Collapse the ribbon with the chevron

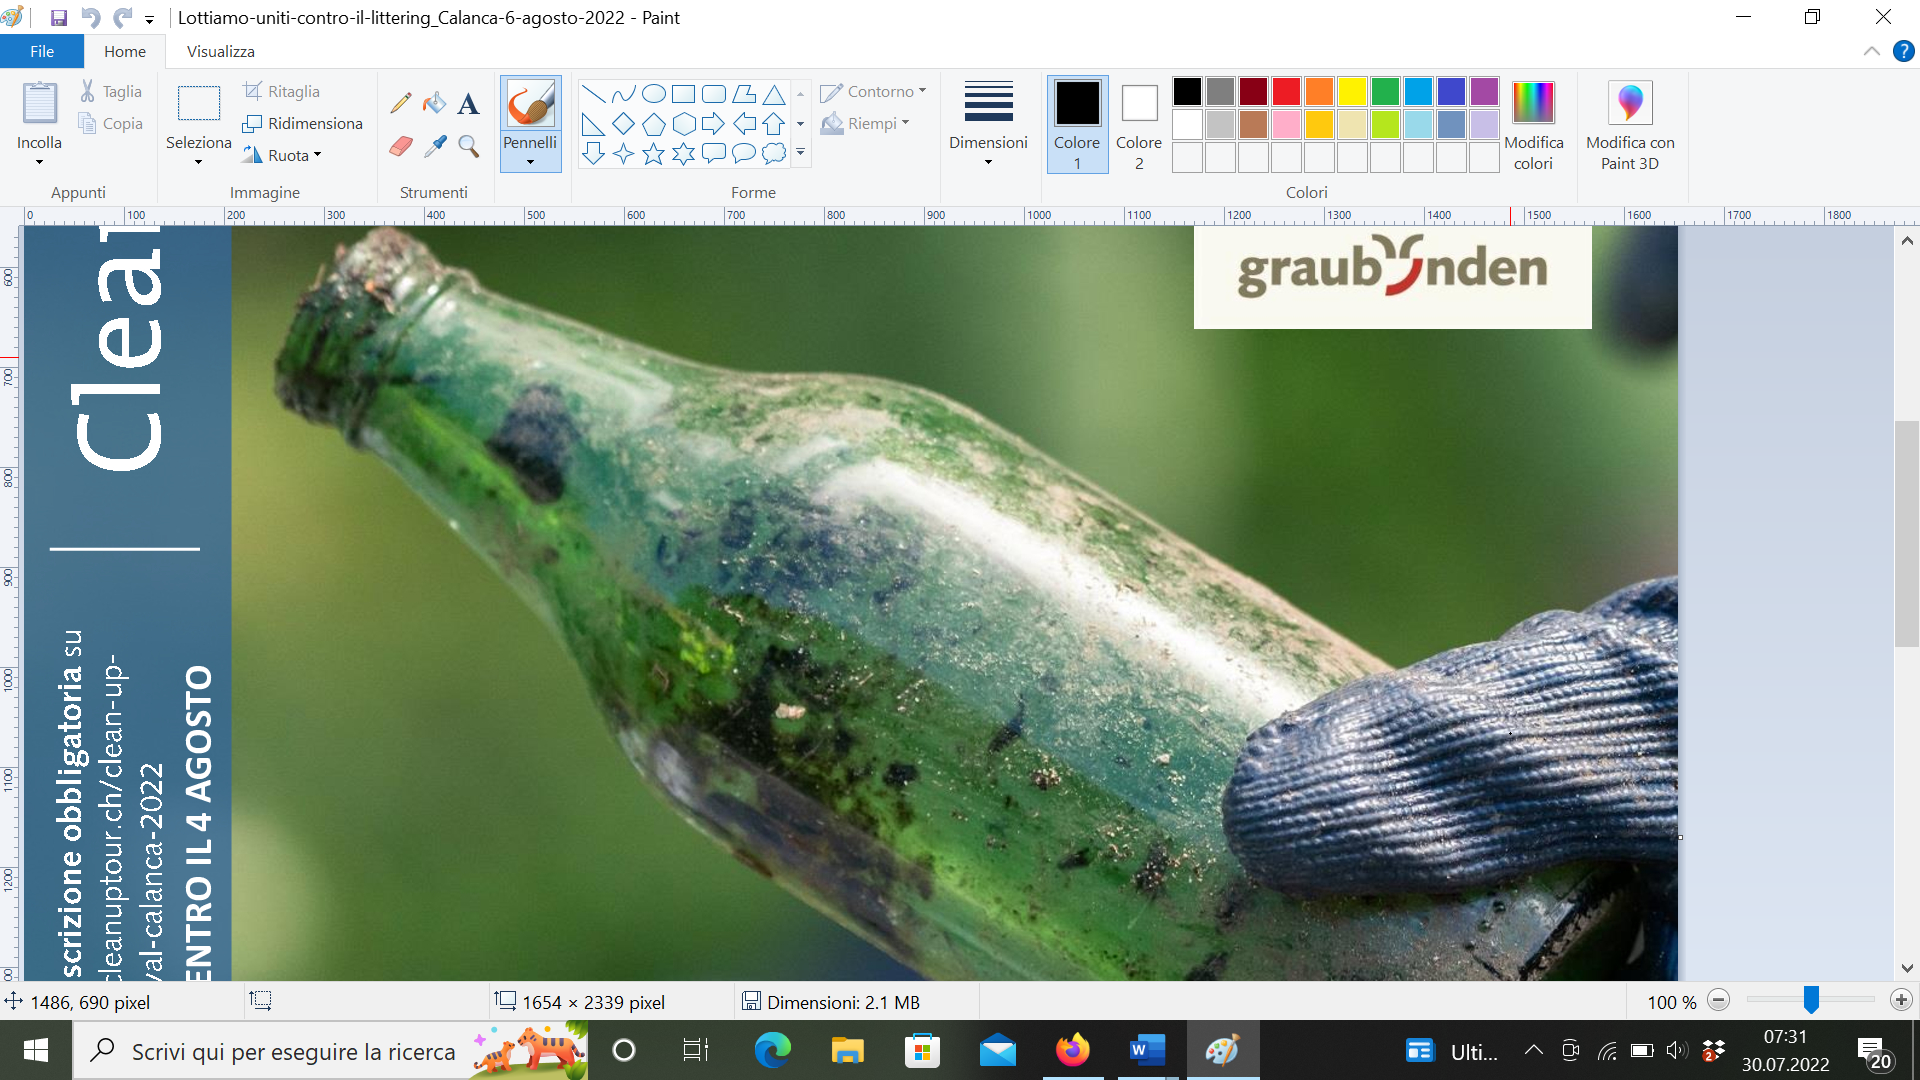[x=1871, y=51]
